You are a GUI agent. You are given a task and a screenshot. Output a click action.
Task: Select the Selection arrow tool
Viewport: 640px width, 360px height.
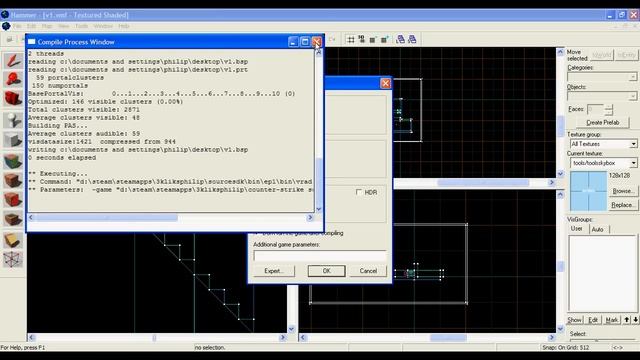13,61
